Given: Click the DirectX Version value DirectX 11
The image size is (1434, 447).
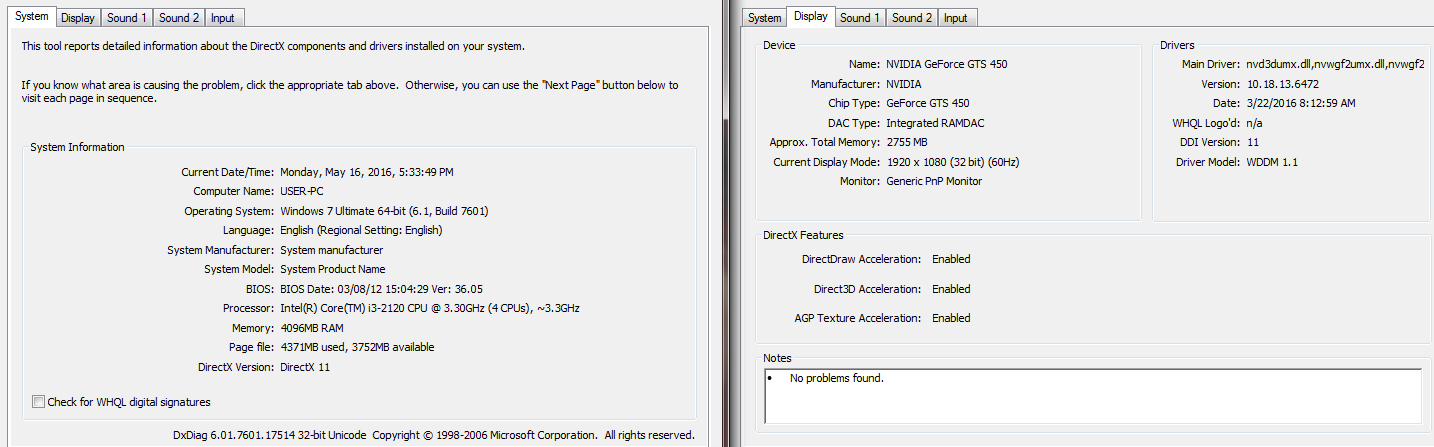Looking at the screenshot, I should point(304,367).
